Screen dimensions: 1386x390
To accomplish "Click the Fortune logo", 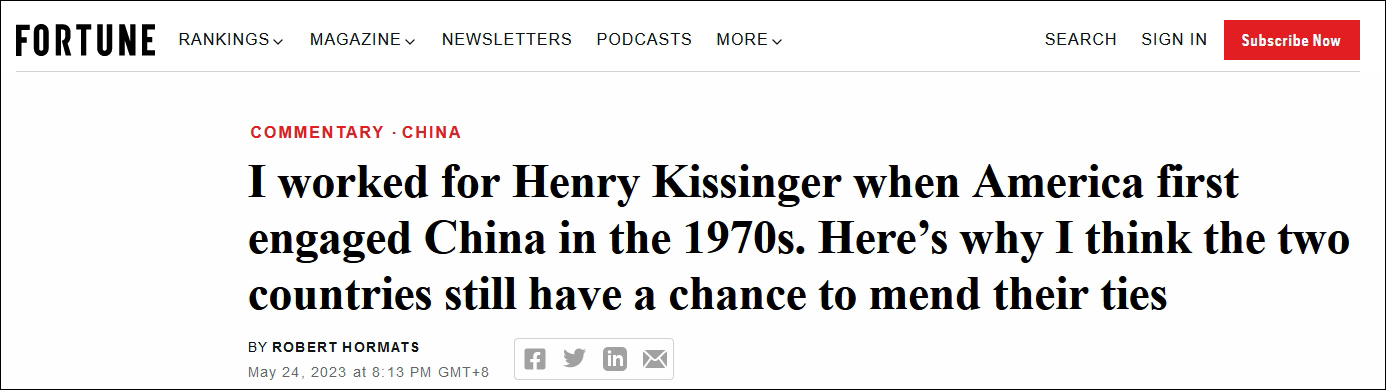I will pyautogui.click(x=85, y=40).
